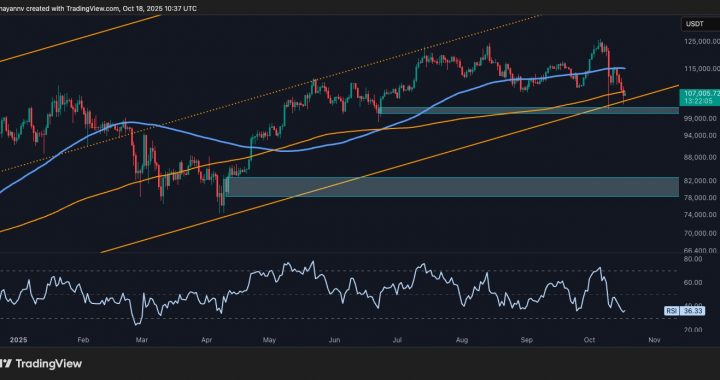Screen dimensions: 720x380
Task: Click the 94,000.00 price axis label
Action: coord(701,135)
